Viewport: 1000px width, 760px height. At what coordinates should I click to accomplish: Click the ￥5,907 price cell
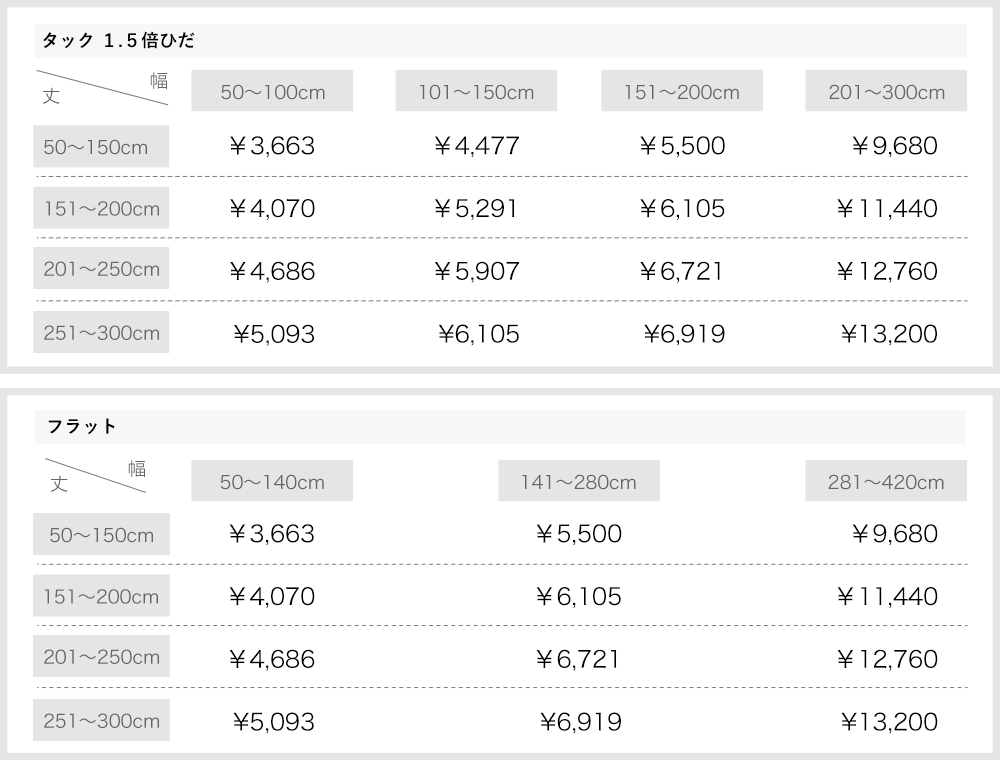click(x=477, y=271)
